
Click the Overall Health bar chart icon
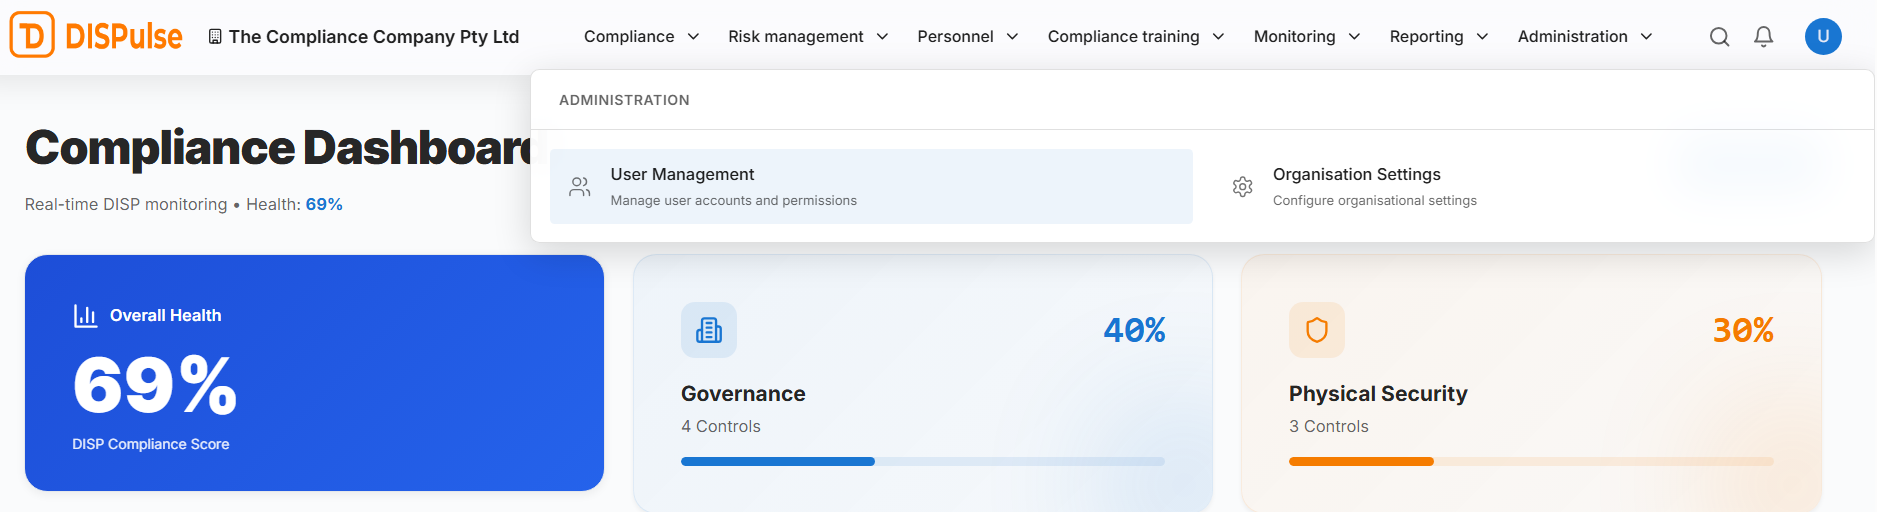pyautogui.click(x=85, y=316)
